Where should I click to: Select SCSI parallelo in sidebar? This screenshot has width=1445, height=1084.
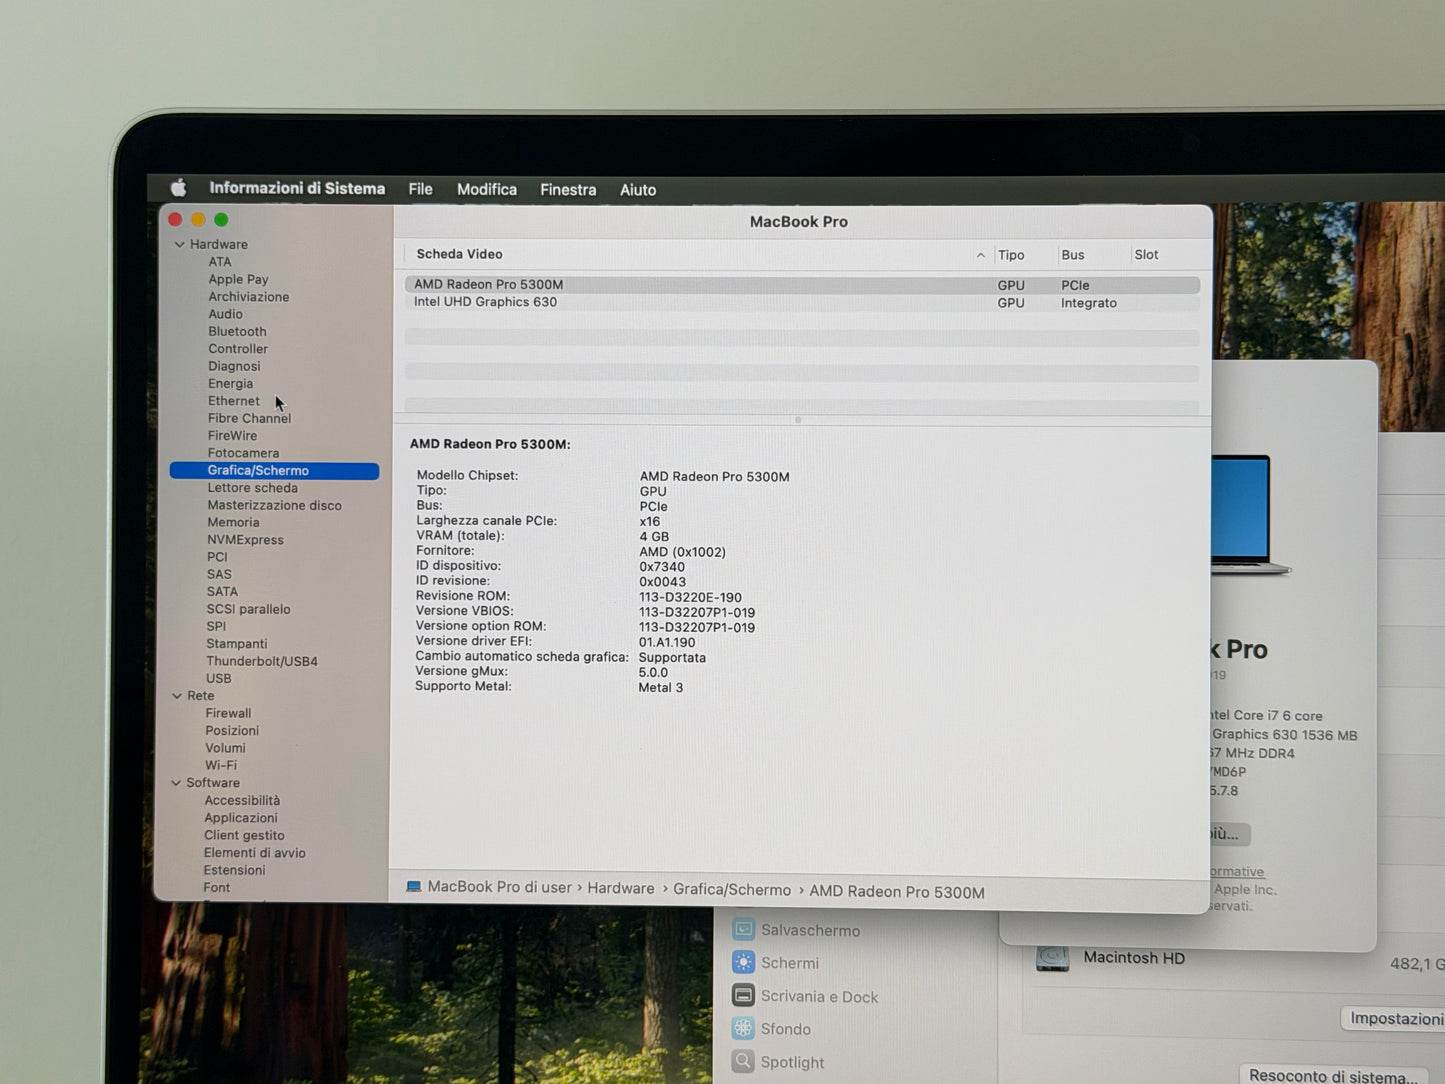tap(248, 609)
